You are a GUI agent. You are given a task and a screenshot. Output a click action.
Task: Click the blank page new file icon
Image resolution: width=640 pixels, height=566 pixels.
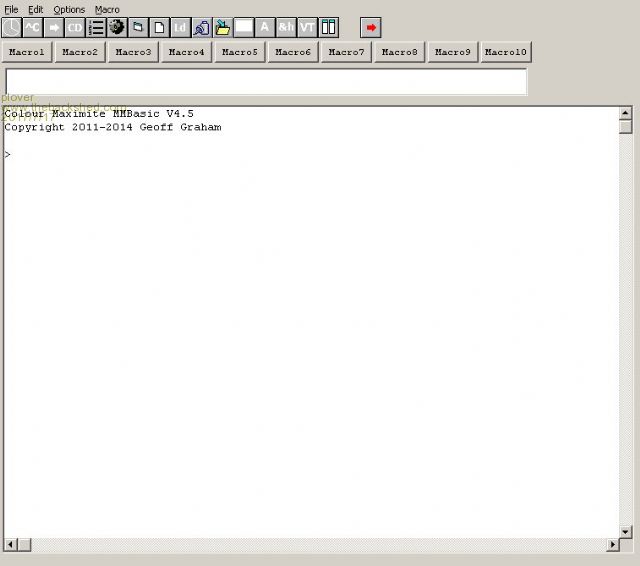[159, 28]
